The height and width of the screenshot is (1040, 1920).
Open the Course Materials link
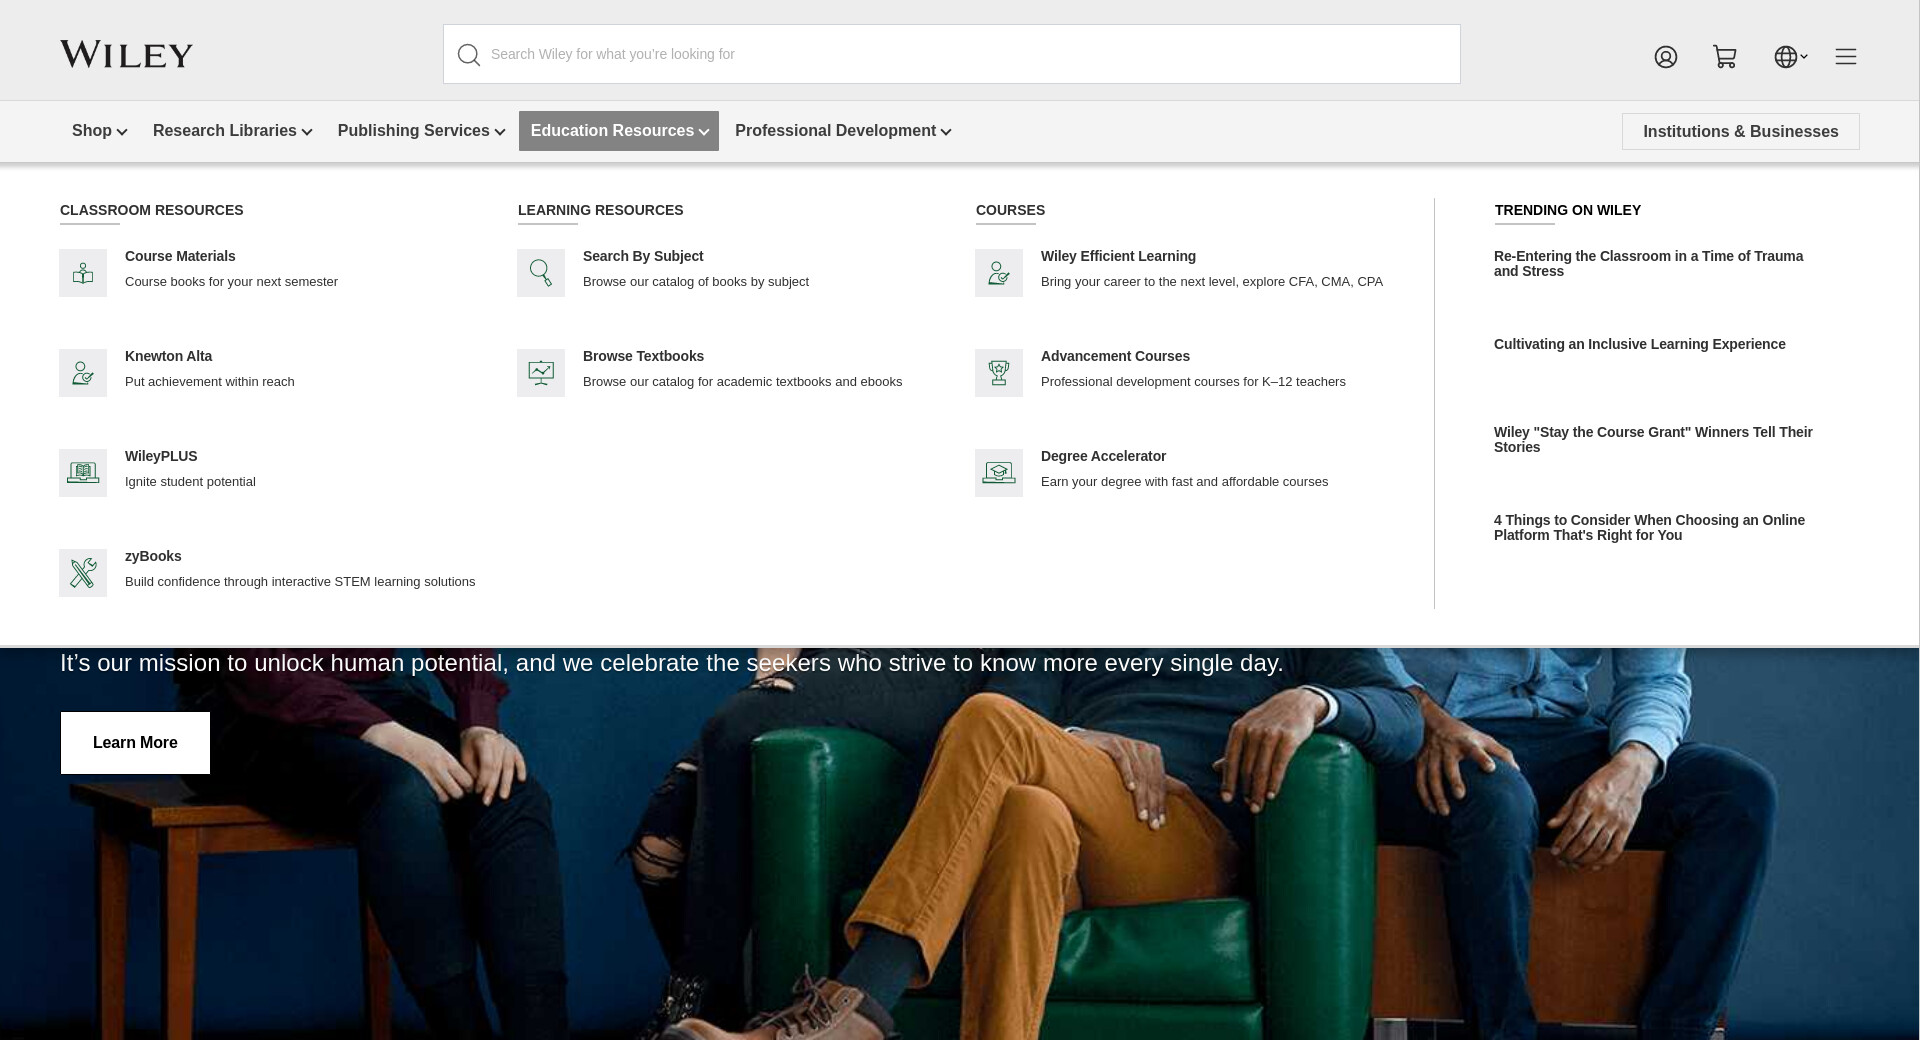coord(180,256)
